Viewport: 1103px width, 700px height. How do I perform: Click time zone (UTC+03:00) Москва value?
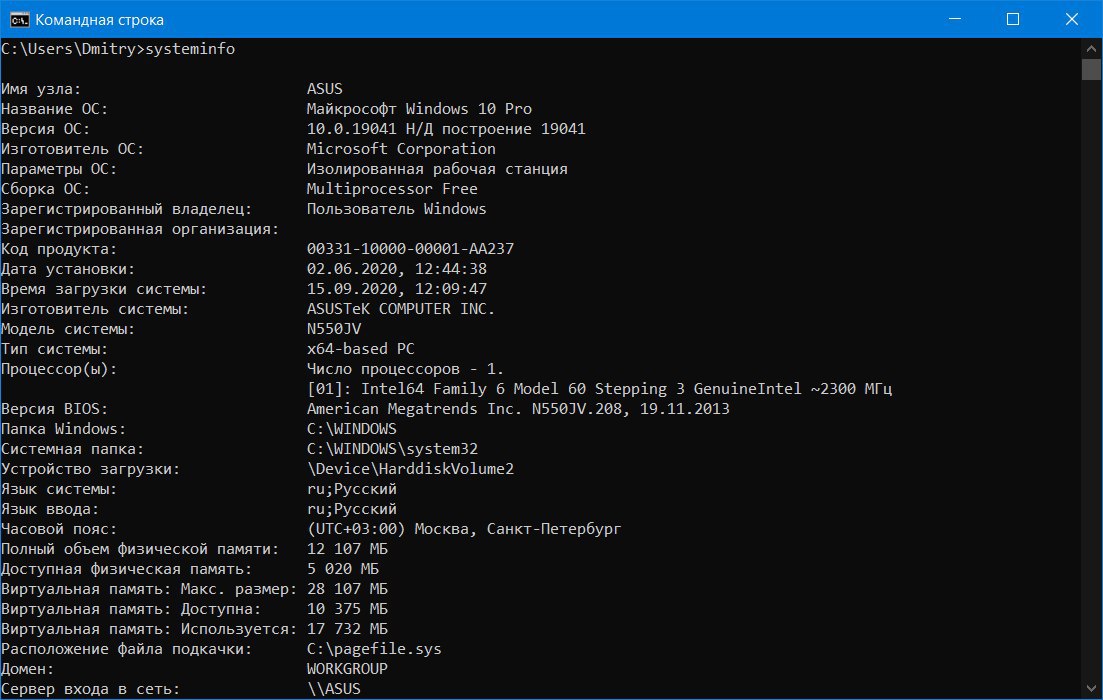464,528
